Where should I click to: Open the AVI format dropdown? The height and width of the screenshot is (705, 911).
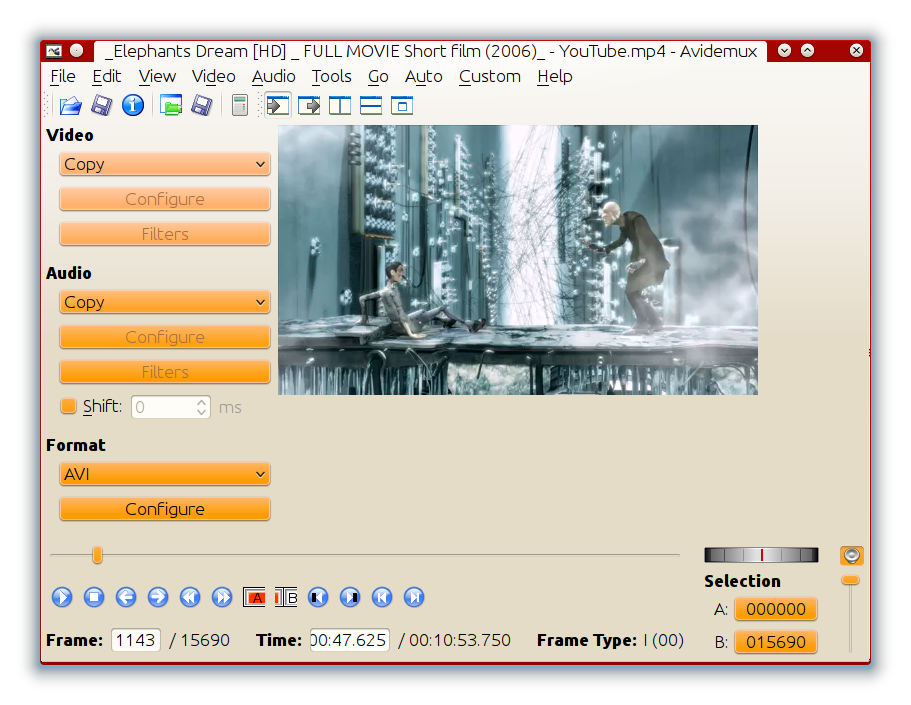164,474
